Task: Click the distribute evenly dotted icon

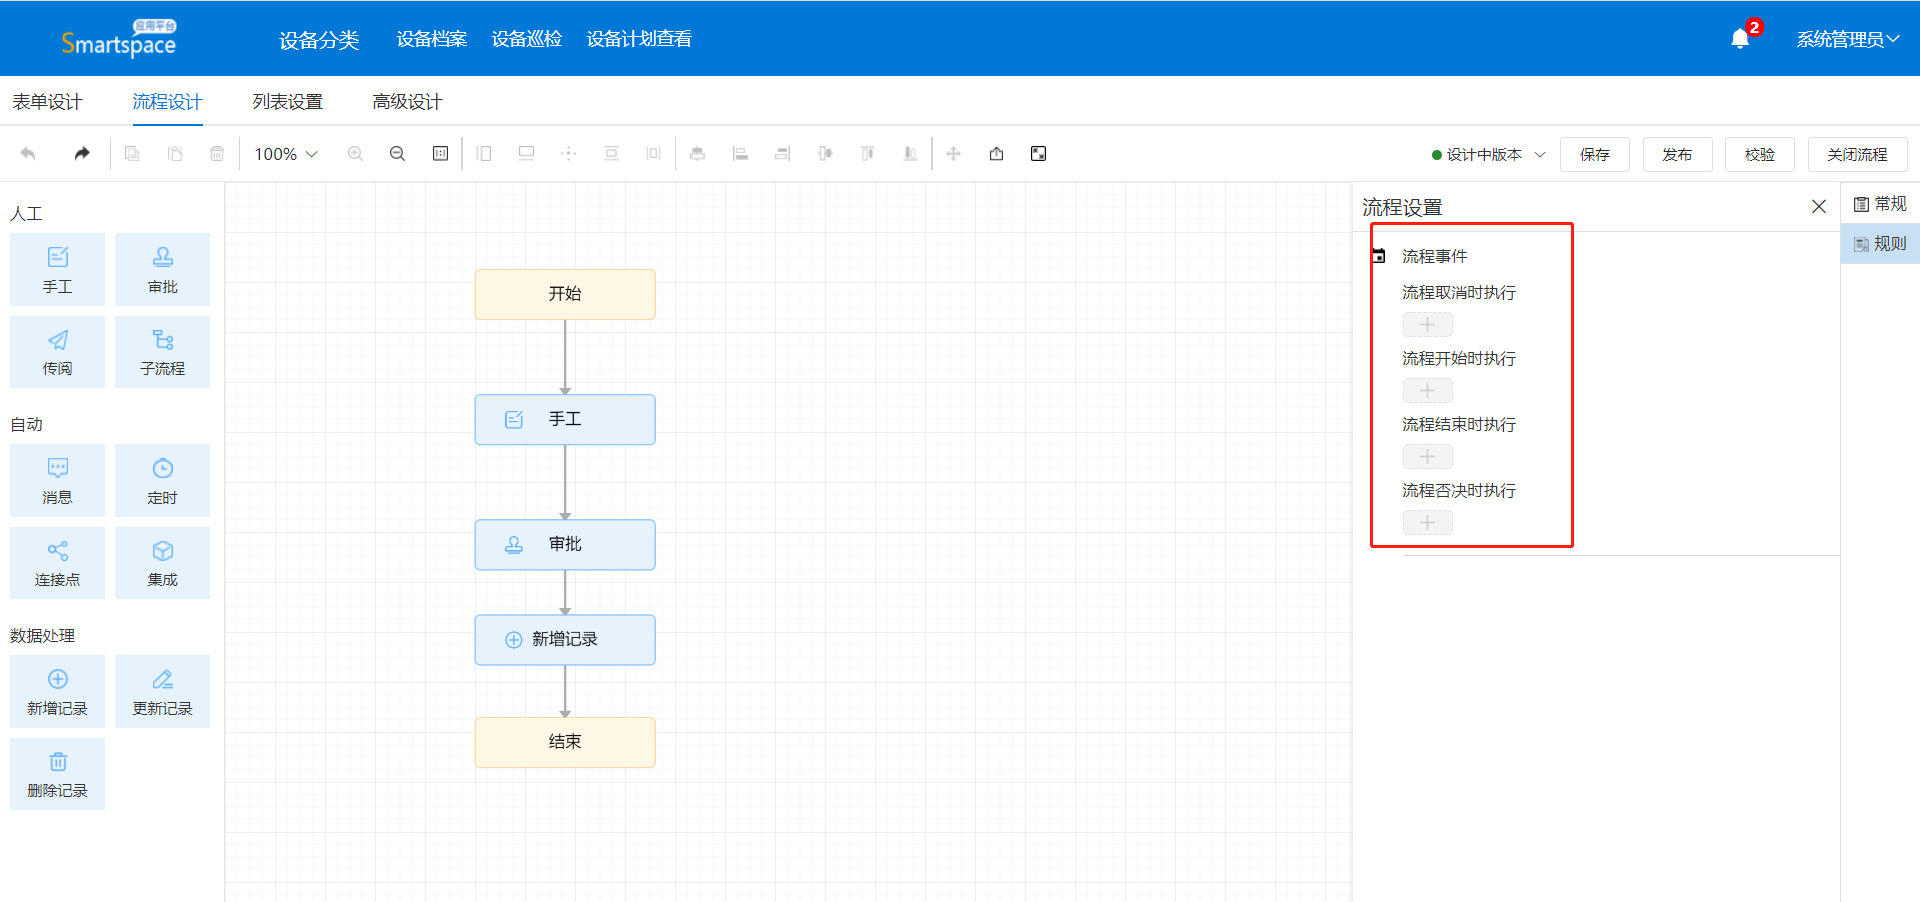Action: [x=568, y=154]
